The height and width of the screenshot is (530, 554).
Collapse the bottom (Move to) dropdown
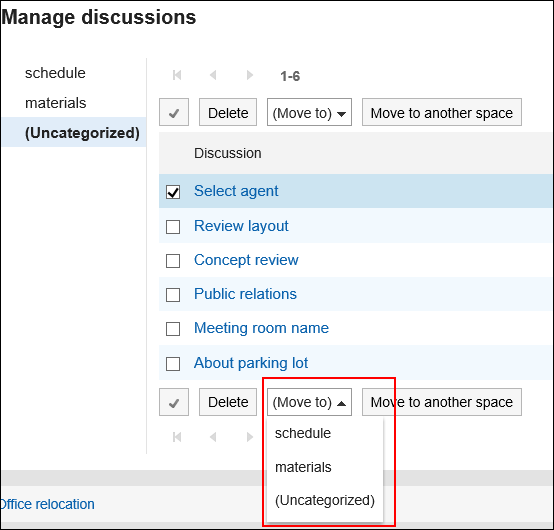309,402
